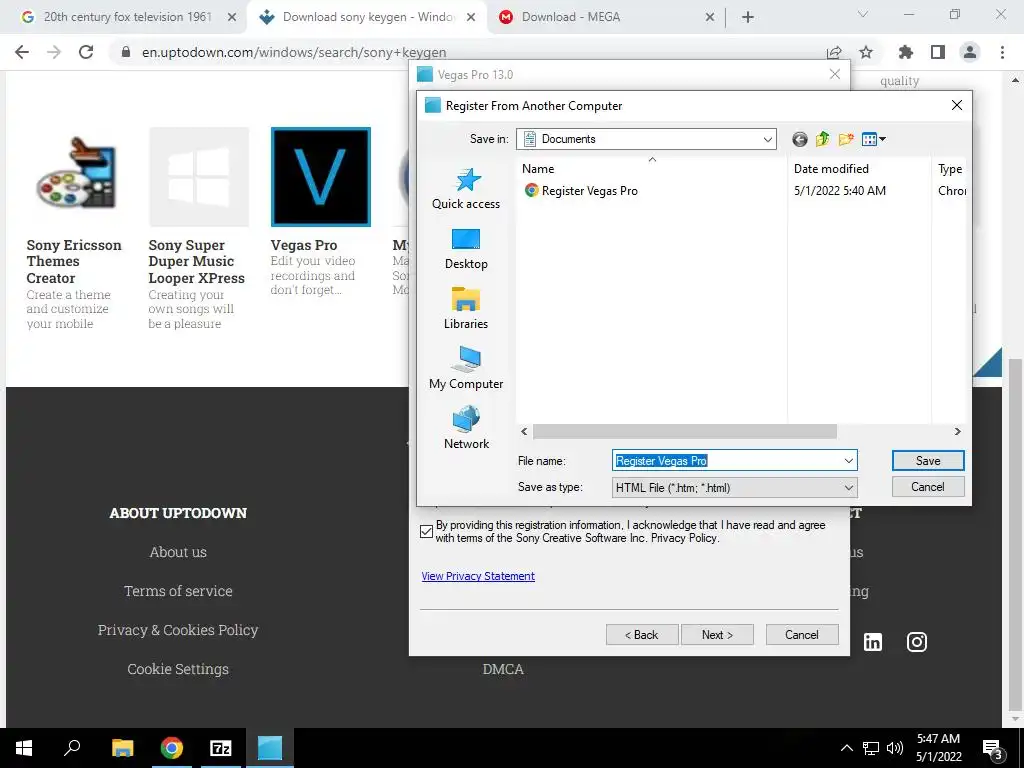Image resolution: width=1024 pixels, height=768 pixels.
Task: Open Uptodown LinkedIn icon
Action: click(x=872, y=642)
